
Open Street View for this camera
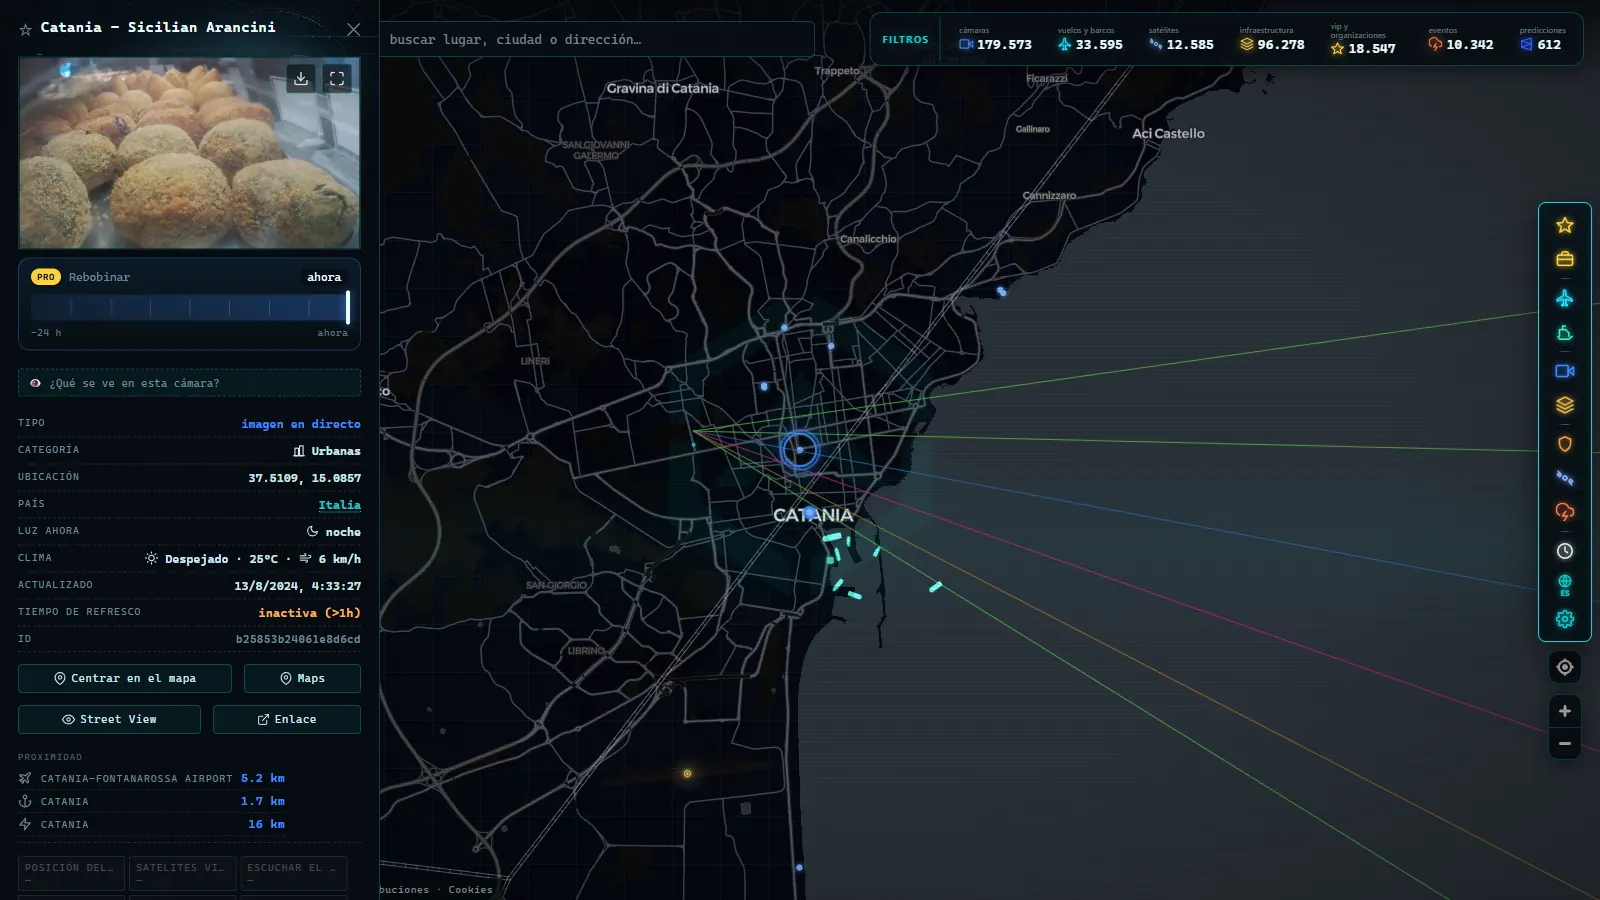pos(109,719)
